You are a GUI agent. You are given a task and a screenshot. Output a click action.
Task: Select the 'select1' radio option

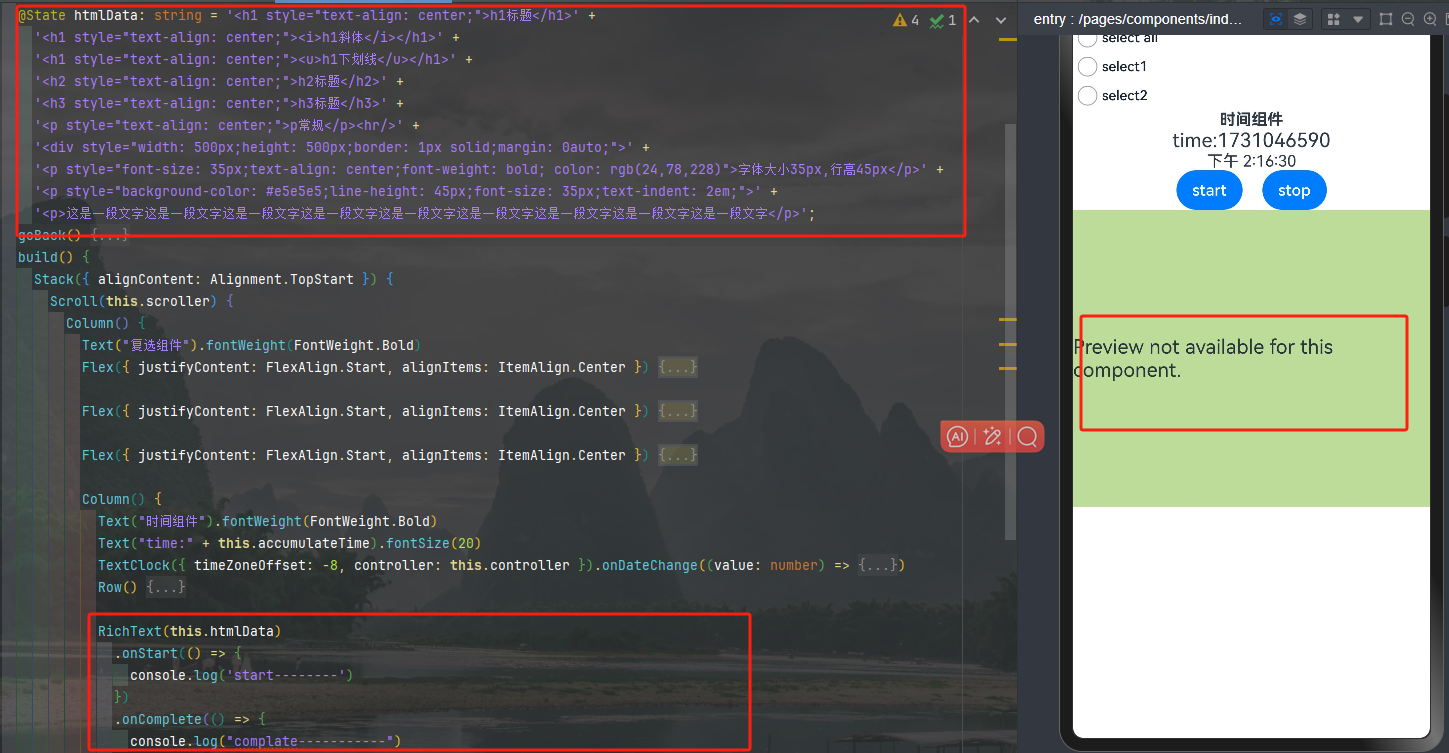tap(1087, 67)
